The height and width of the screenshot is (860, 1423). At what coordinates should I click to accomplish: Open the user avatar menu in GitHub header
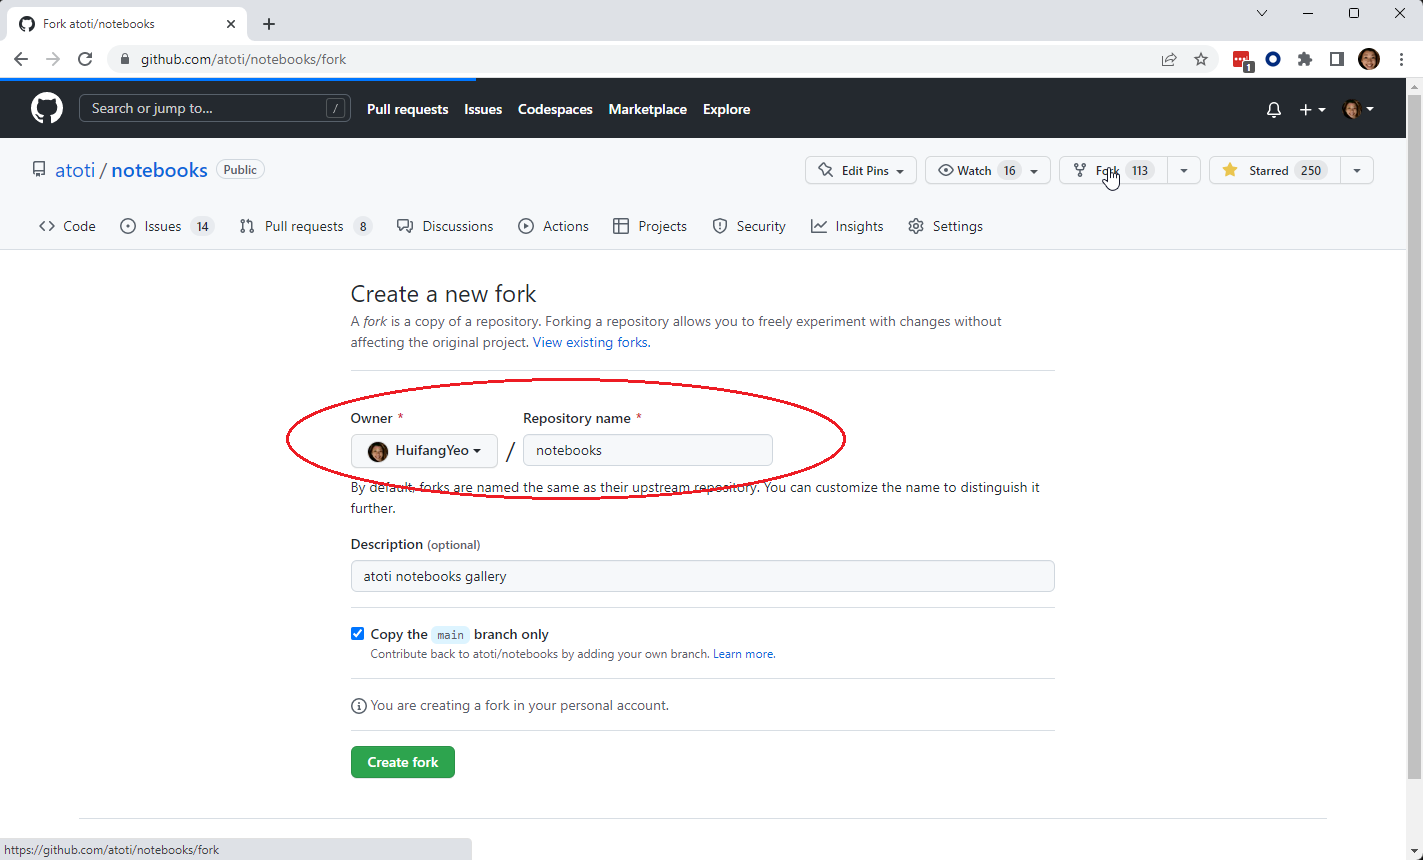[x=1358, y=109]
